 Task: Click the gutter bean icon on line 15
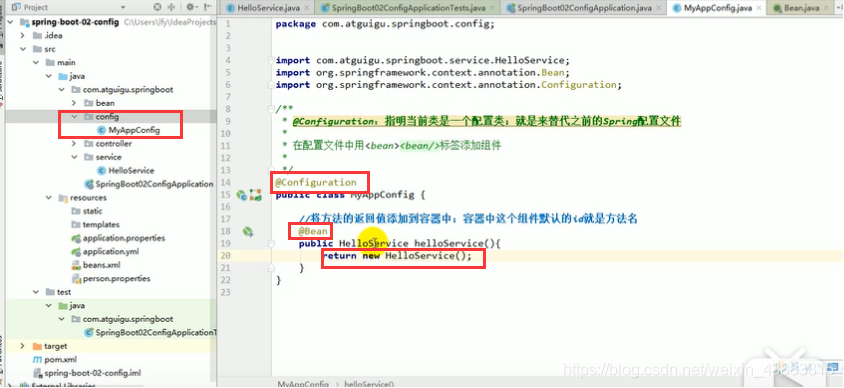coord(242,195)
